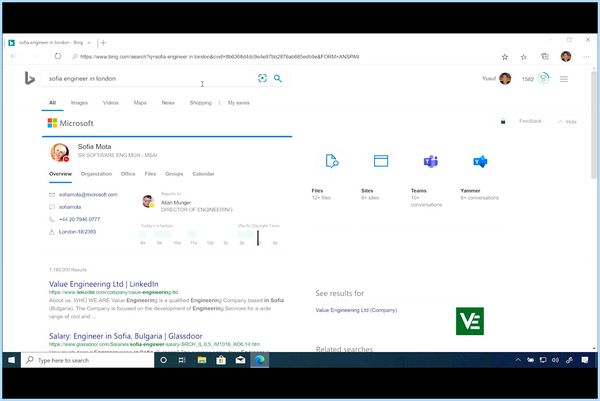Open the Yammer icon tile
The image size is (600, 401).
pyautogui.click(x=480, y=161)
